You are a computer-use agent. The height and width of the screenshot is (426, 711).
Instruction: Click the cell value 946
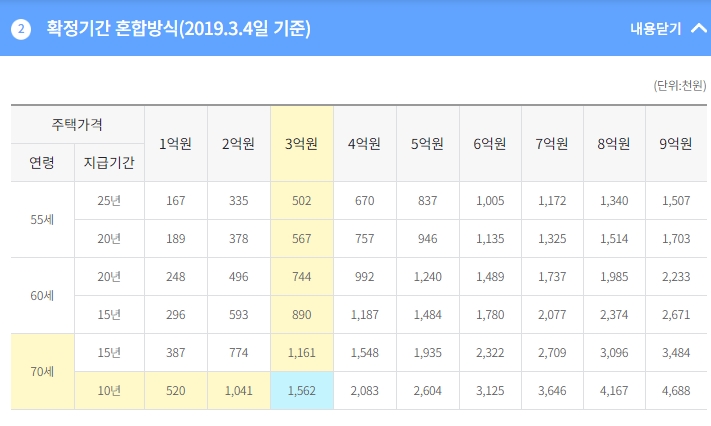[428, 239]
